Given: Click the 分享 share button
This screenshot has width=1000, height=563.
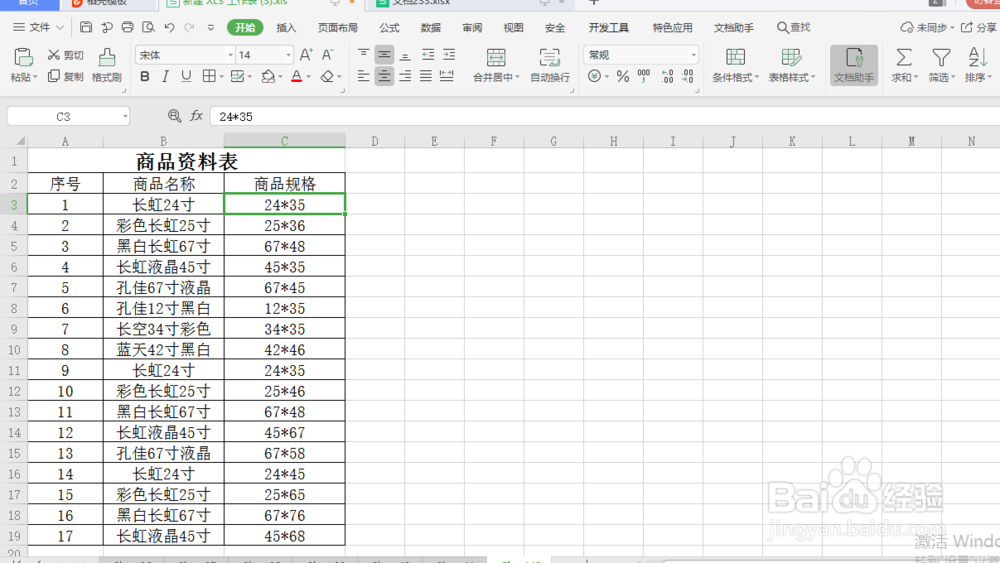Looking at the screenshot, I should tap(979, 27).
